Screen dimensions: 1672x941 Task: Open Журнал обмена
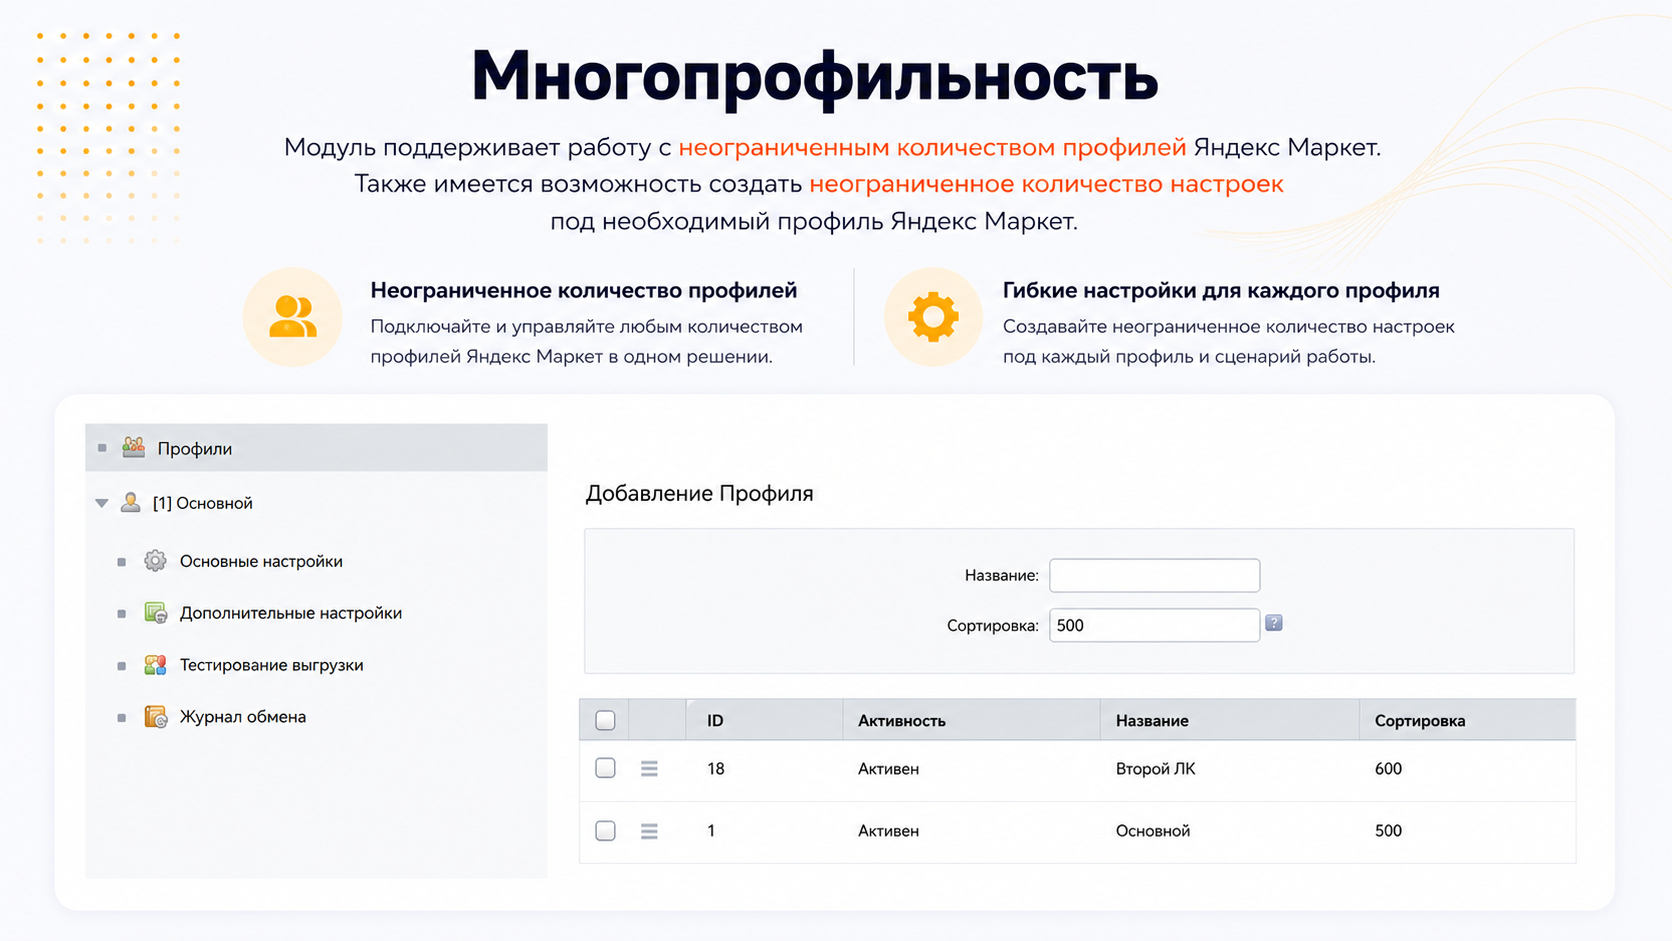click(243, 717)
